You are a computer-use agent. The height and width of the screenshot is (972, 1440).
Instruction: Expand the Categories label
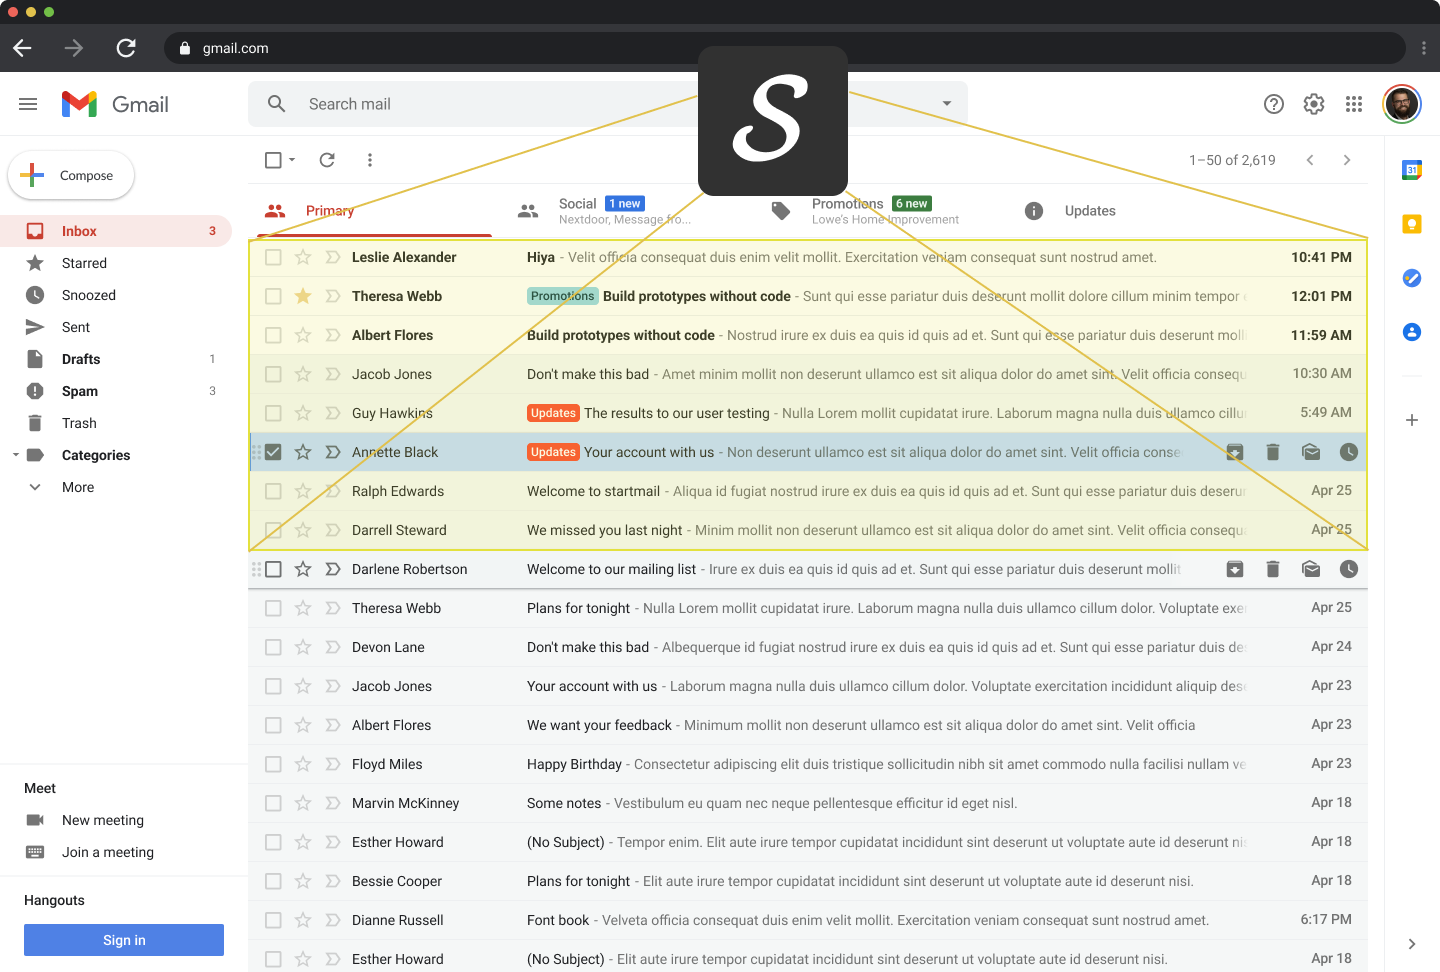tap(15, 455)
